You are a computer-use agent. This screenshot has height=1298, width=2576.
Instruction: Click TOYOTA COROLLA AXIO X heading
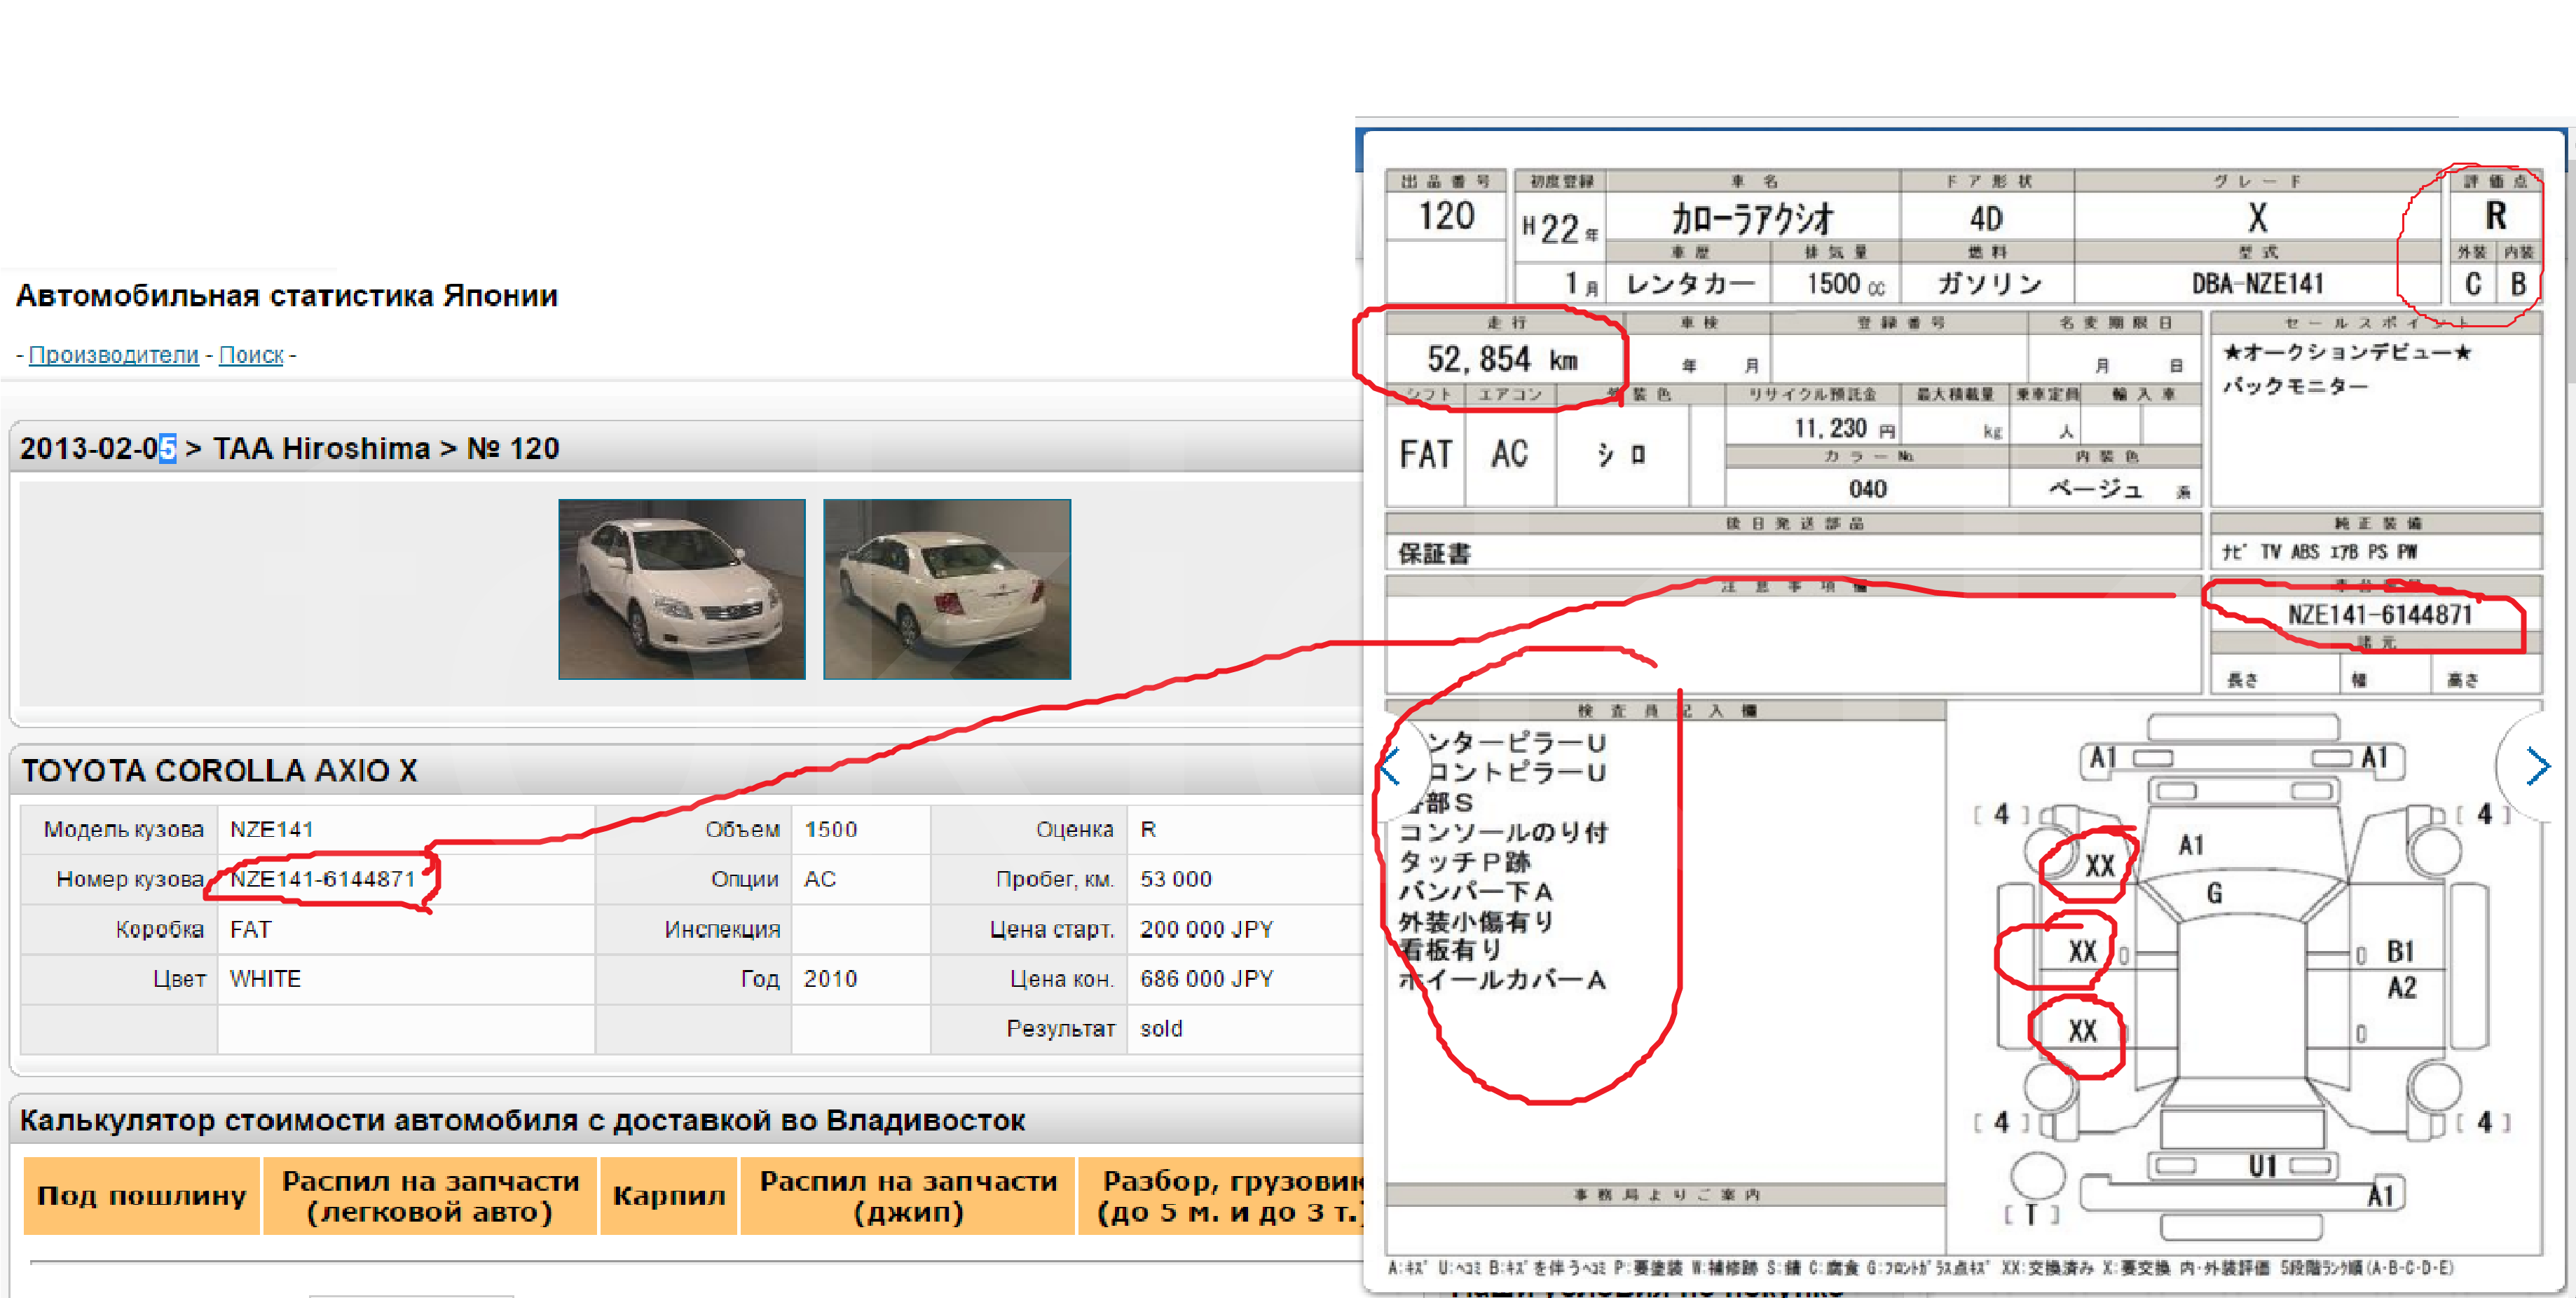click(219, 771)
